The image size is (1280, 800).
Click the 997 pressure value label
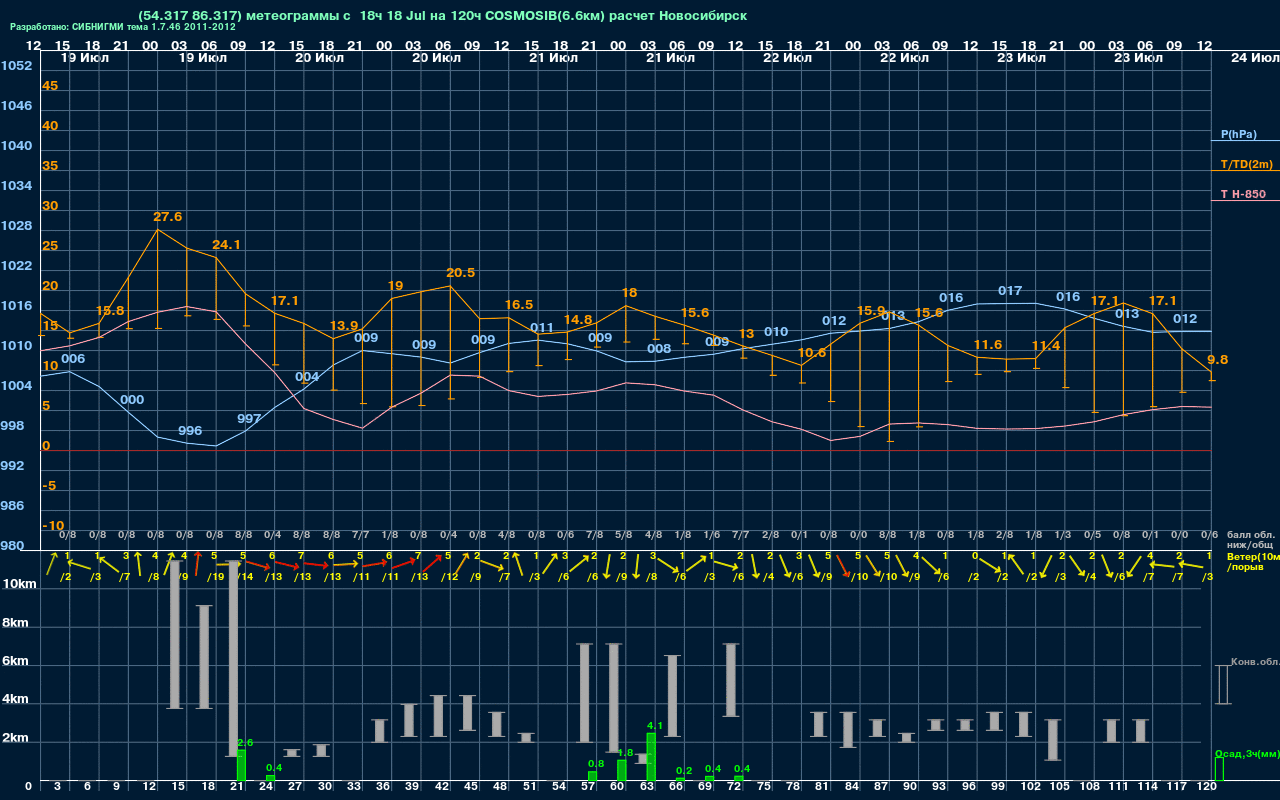pyautogui.click(x=249, y=418)
